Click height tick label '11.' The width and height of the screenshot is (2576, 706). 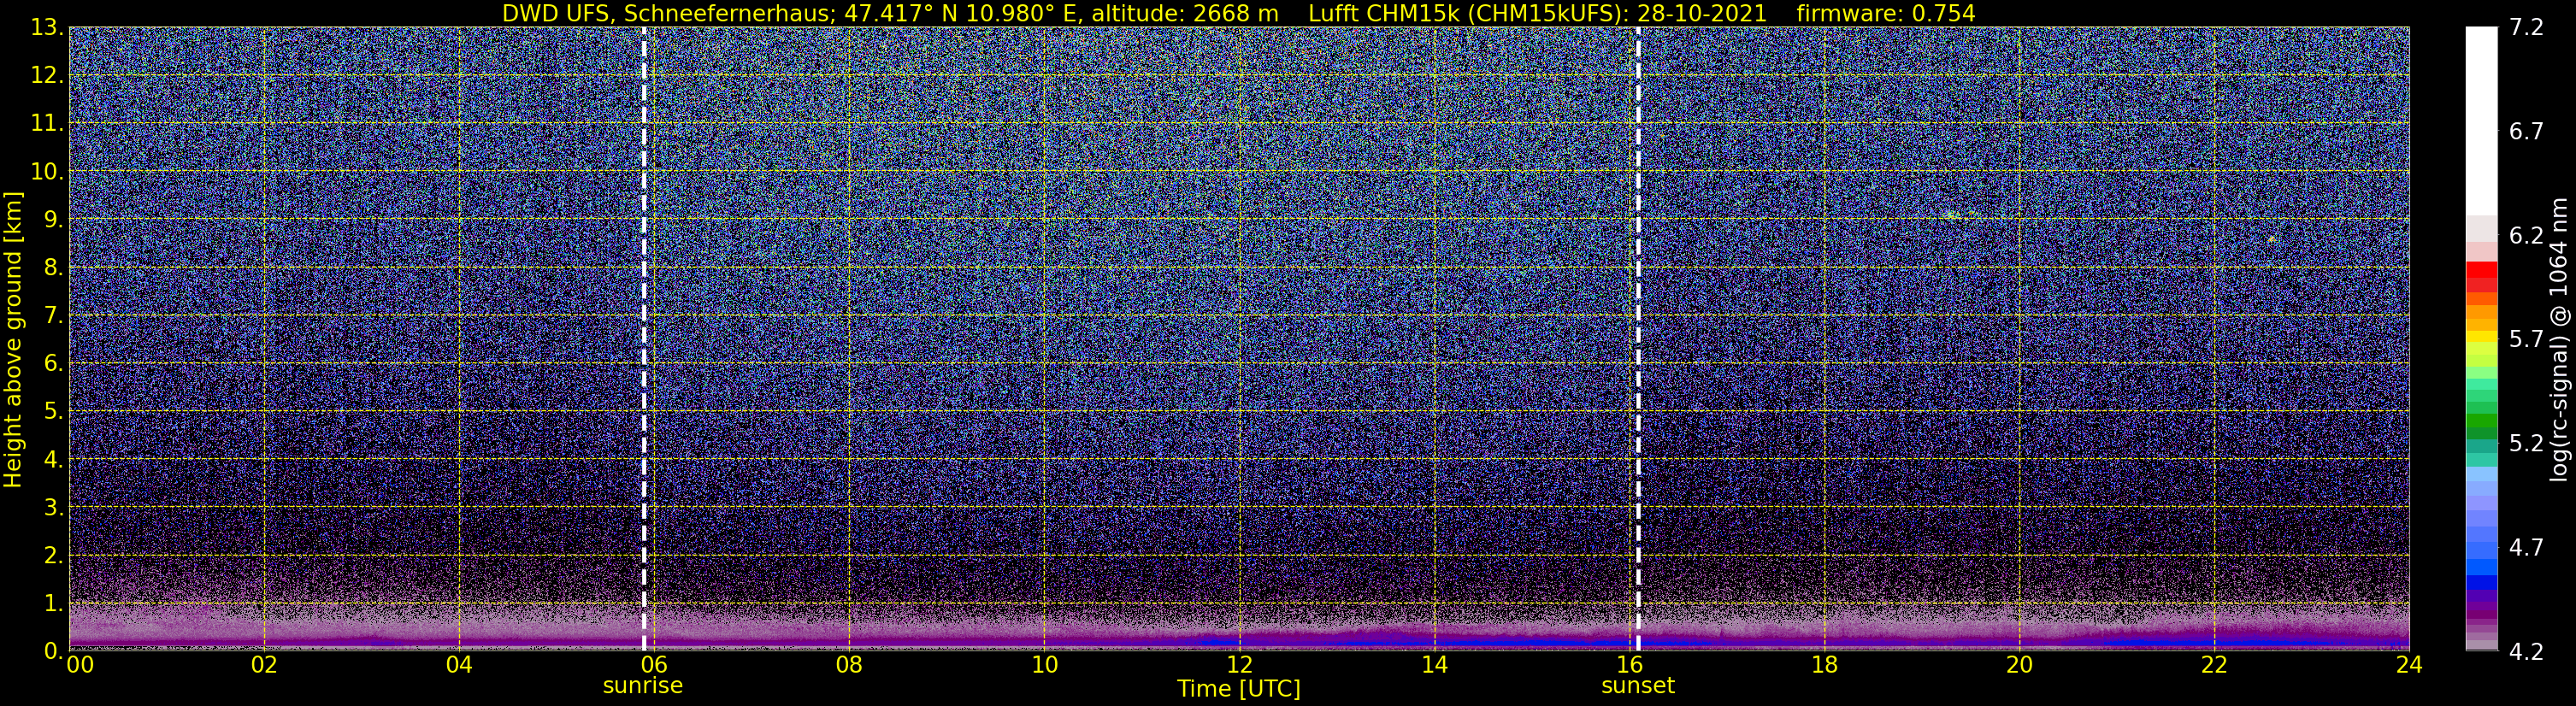pyautogui.click(x=47, y=124)
